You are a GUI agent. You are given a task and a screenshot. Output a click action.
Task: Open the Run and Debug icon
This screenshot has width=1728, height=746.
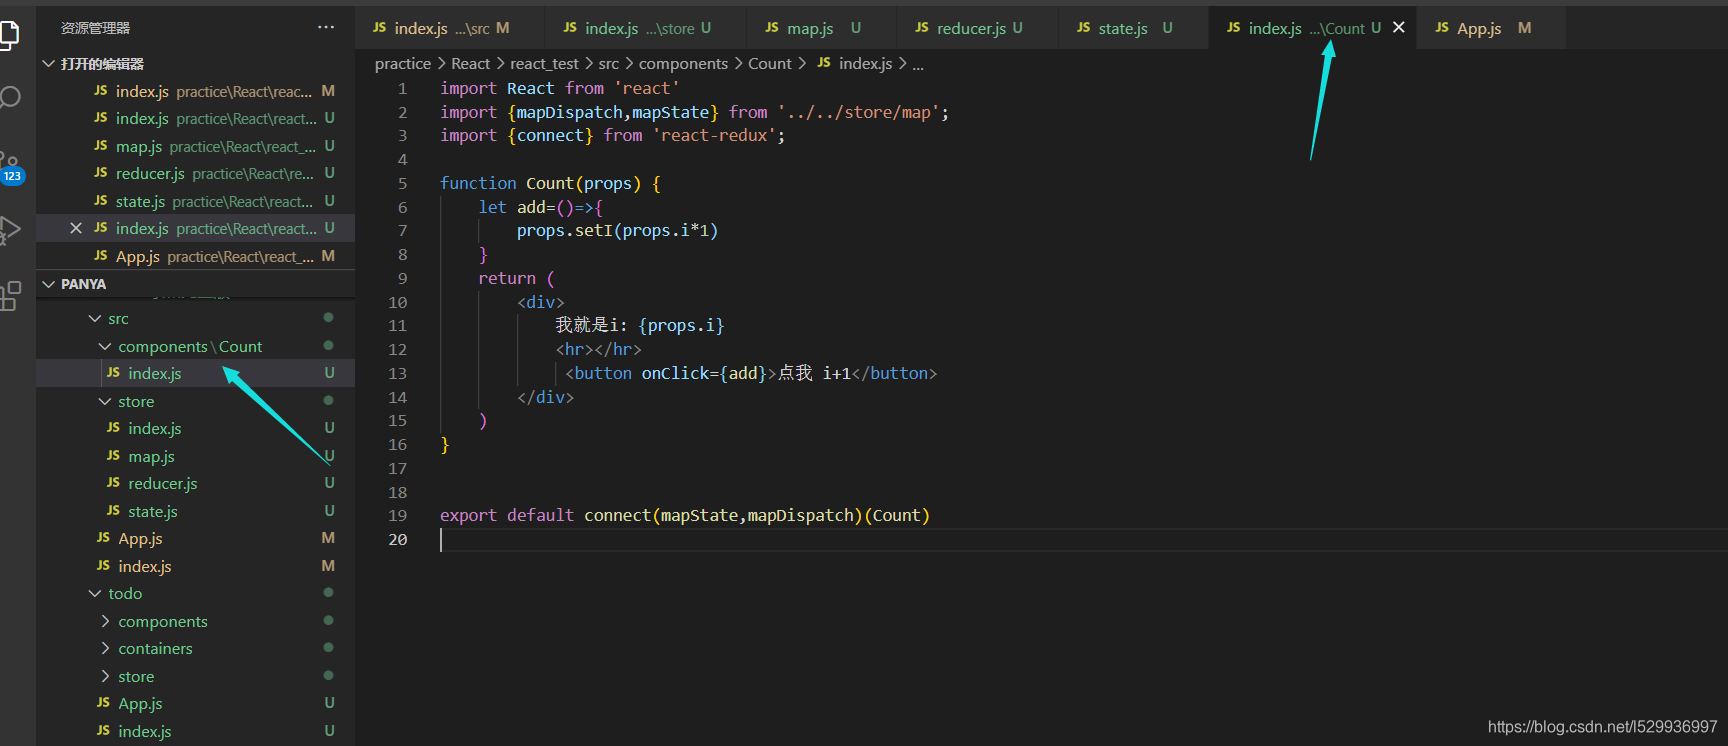(9, 231)
